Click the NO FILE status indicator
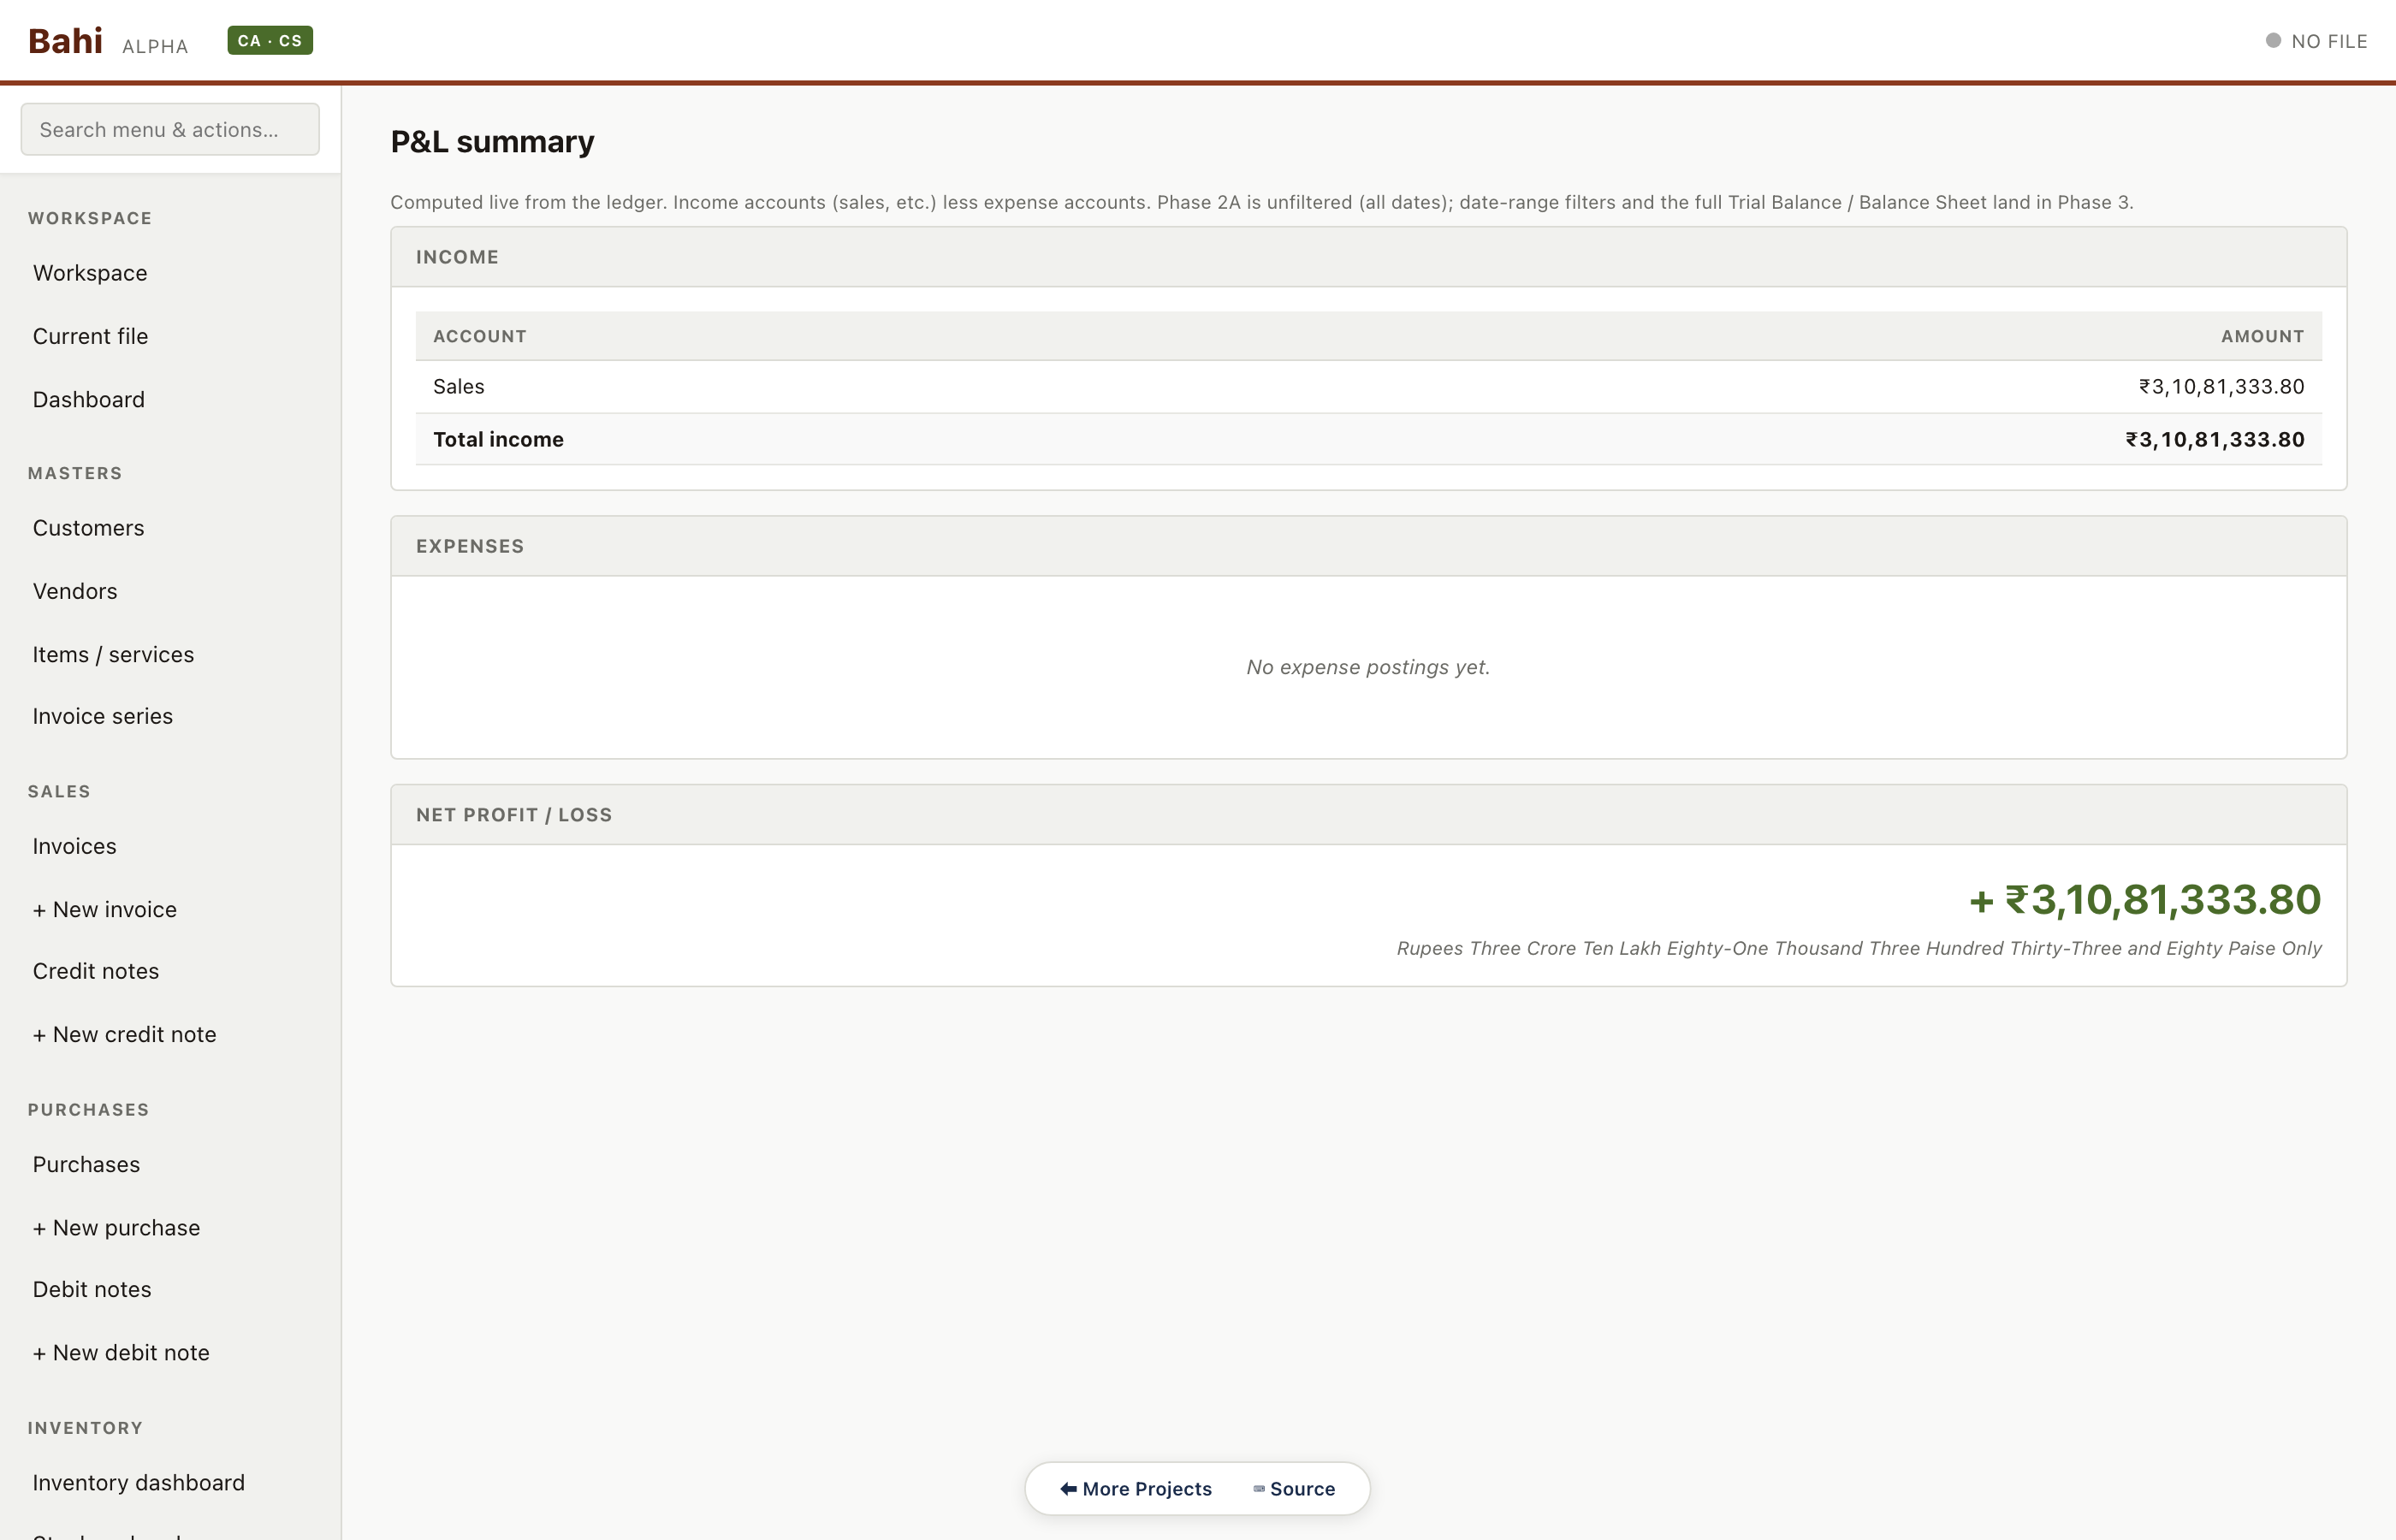This screenshot has height=1540, width=2396. [2316, 41]
